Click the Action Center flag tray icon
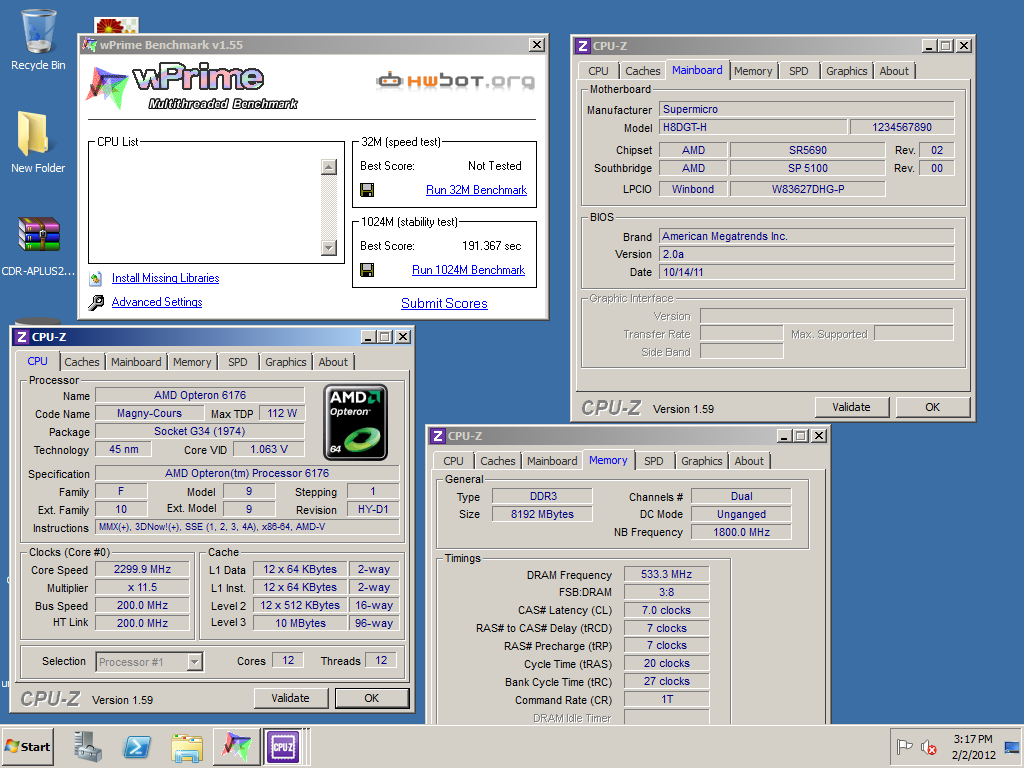Screen dimensions: 1024x768 tap(904, 746)
